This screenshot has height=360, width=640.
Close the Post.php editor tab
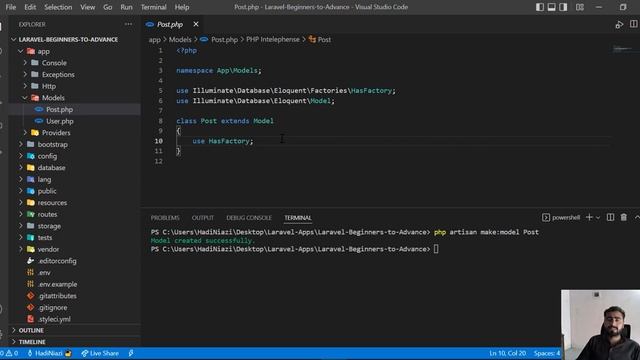(196, 24)
